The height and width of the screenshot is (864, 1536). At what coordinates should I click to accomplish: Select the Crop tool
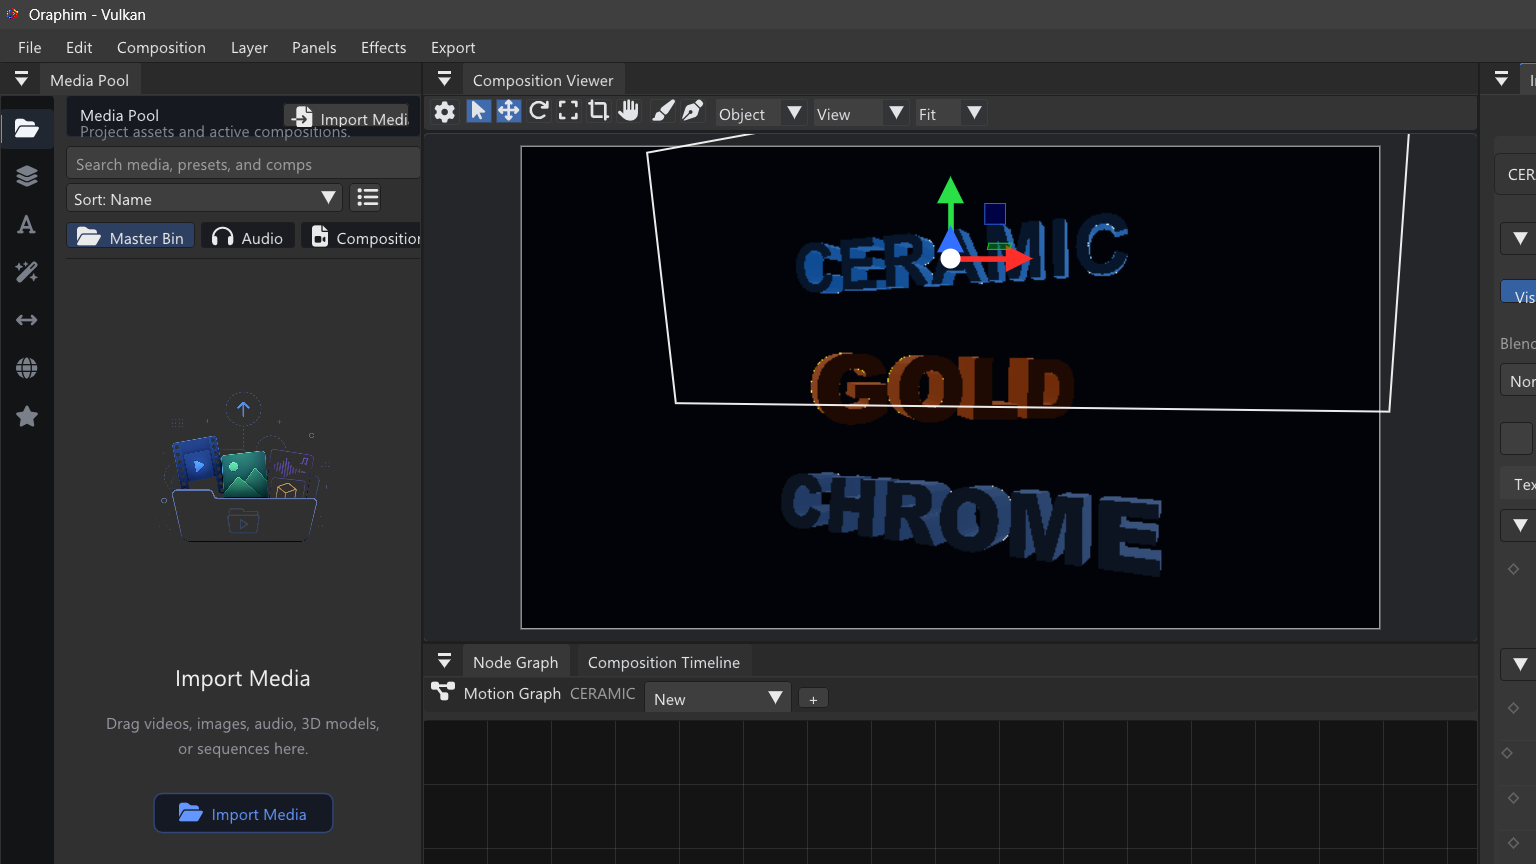598,111
